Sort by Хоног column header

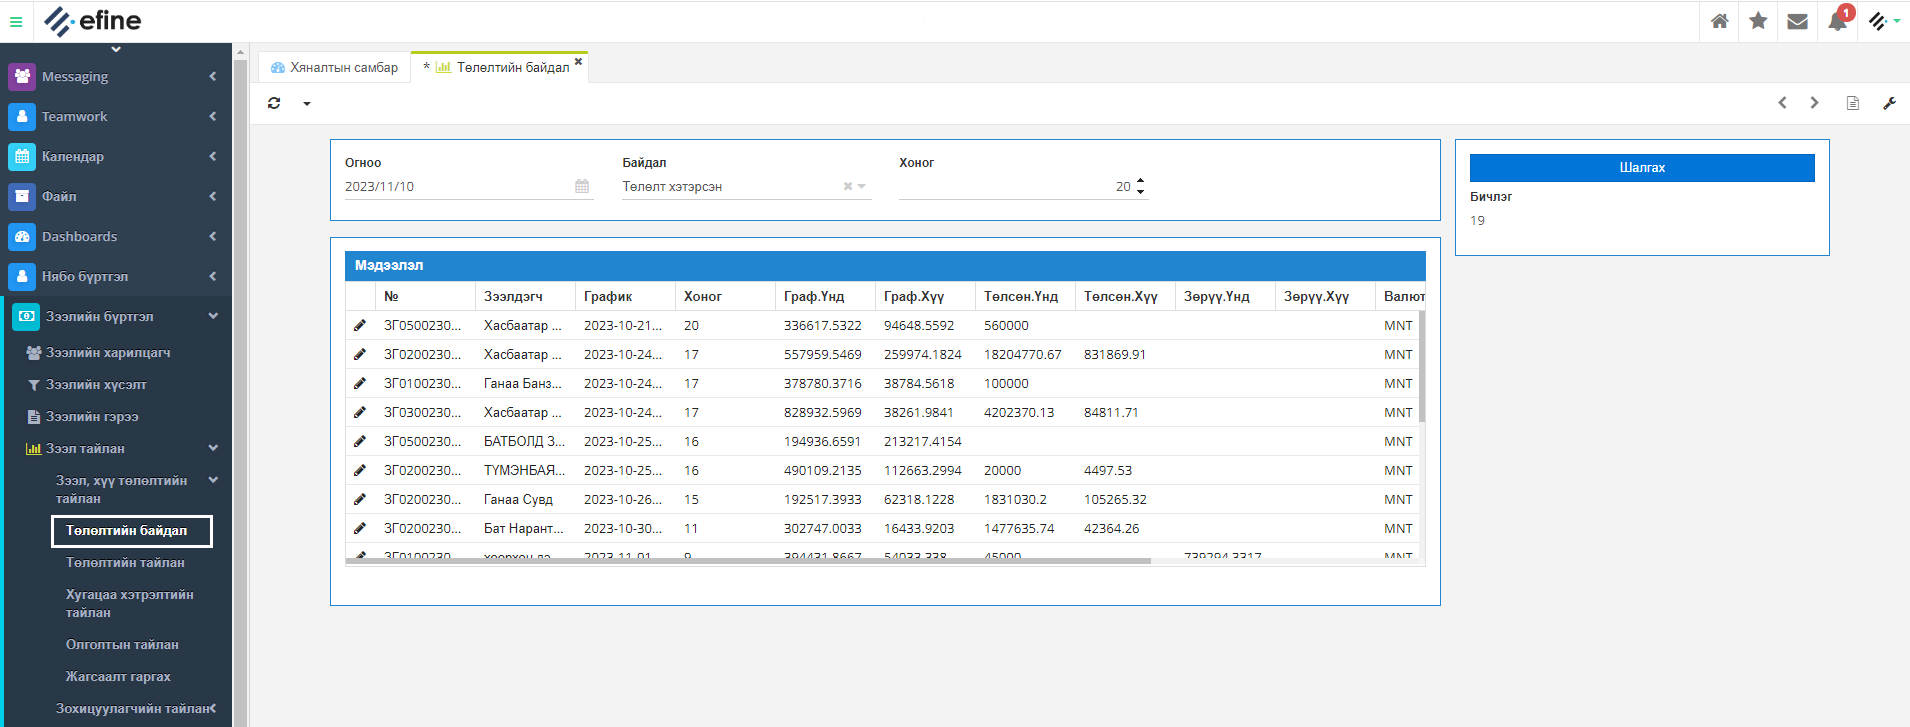pyautogui.click(x=725, y=296)
